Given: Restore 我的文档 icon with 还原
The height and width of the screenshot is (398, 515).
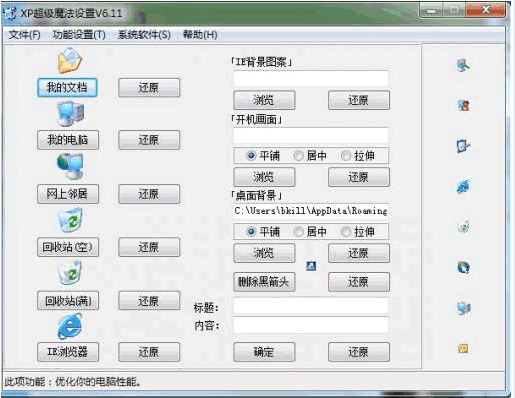Looking at the screenshot, I should [149, 88].
